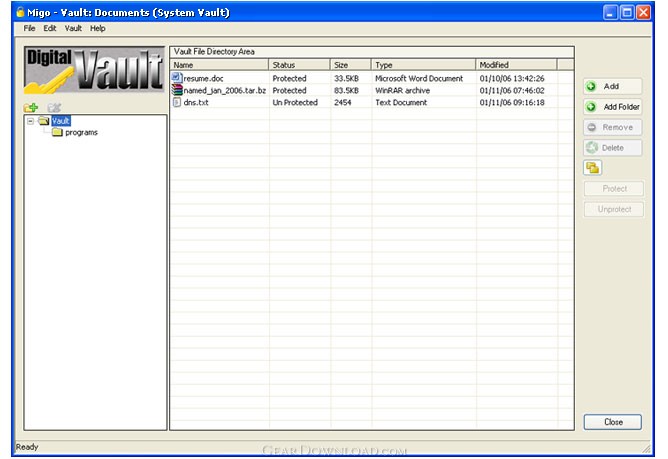This screenshot has height=459, width=668.
Task: Open the Vault menu
Action: click(73, 28)
